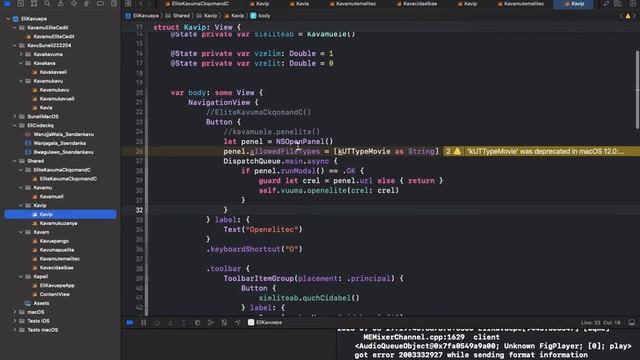Toggle the minimap editor layout icon
The image size is (640, 360).
coord(618,4)
